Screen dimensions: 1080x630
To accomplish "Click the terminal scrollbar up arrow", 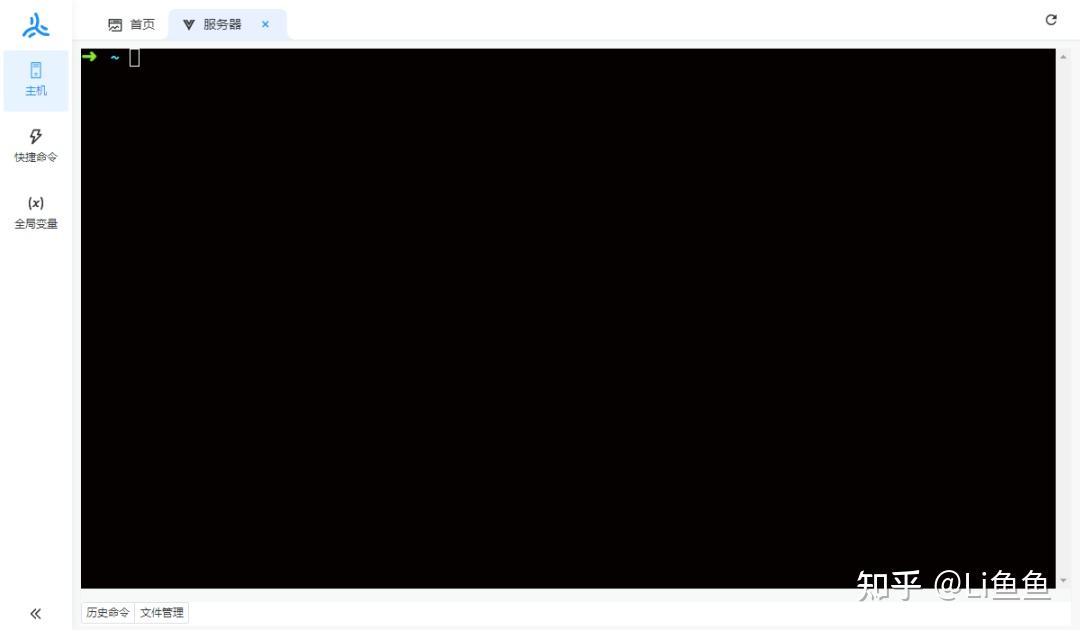I will click(1063, 57).
